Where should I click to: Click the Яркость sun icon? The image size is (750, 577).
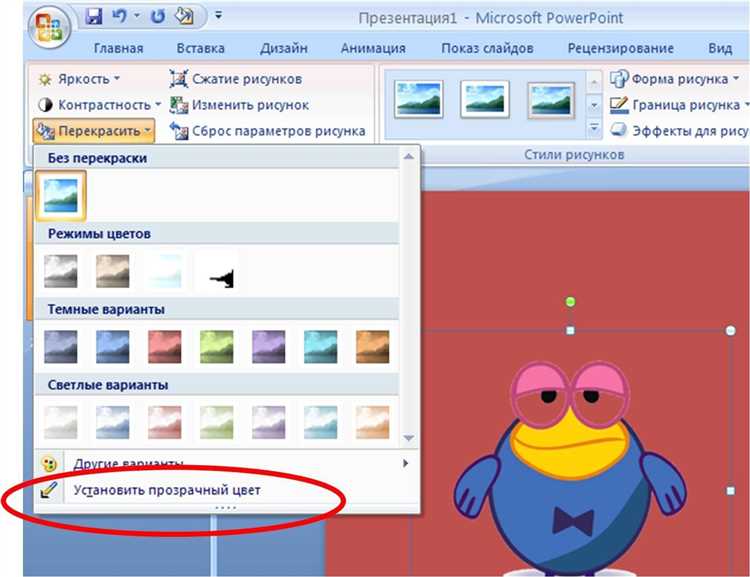pyautogui.click(x=45, y=79)
